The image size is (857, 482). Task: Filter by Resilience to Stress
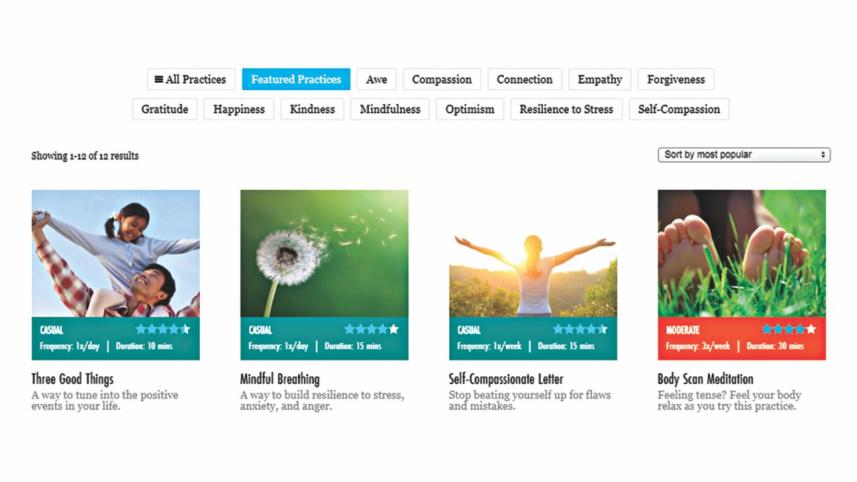[x=566, y=110]
